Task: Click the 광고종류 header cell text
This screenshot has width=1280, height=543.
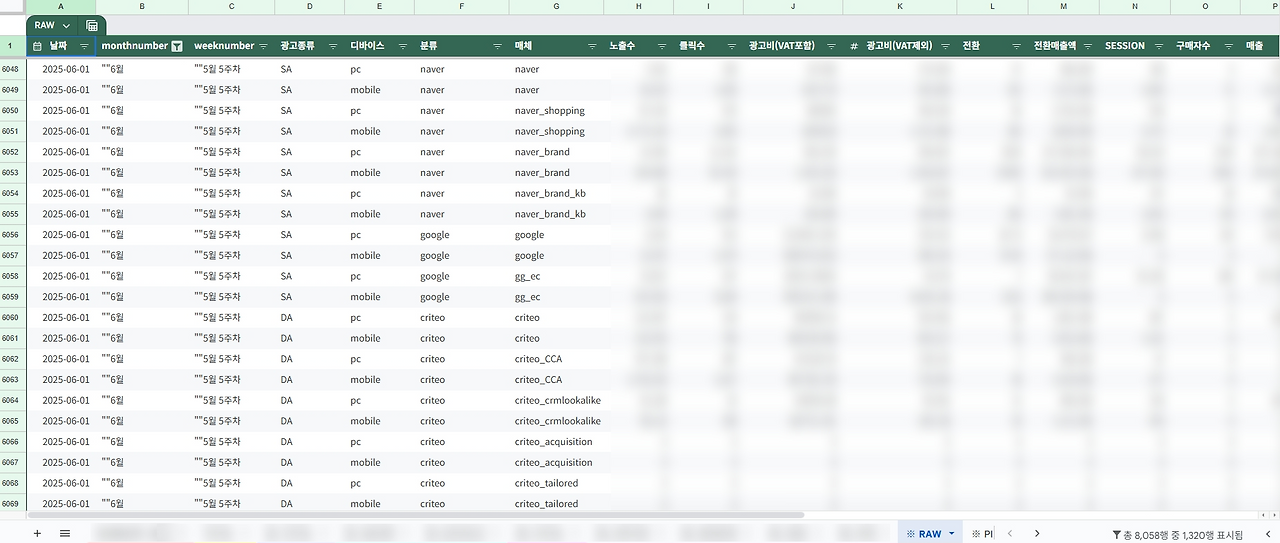Action: pyautogui.click(x=298, y=46)
